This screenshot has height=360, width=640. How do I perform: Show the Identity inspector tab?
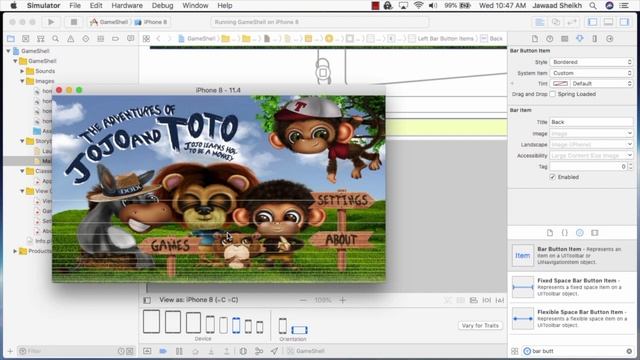coord(564,39)
